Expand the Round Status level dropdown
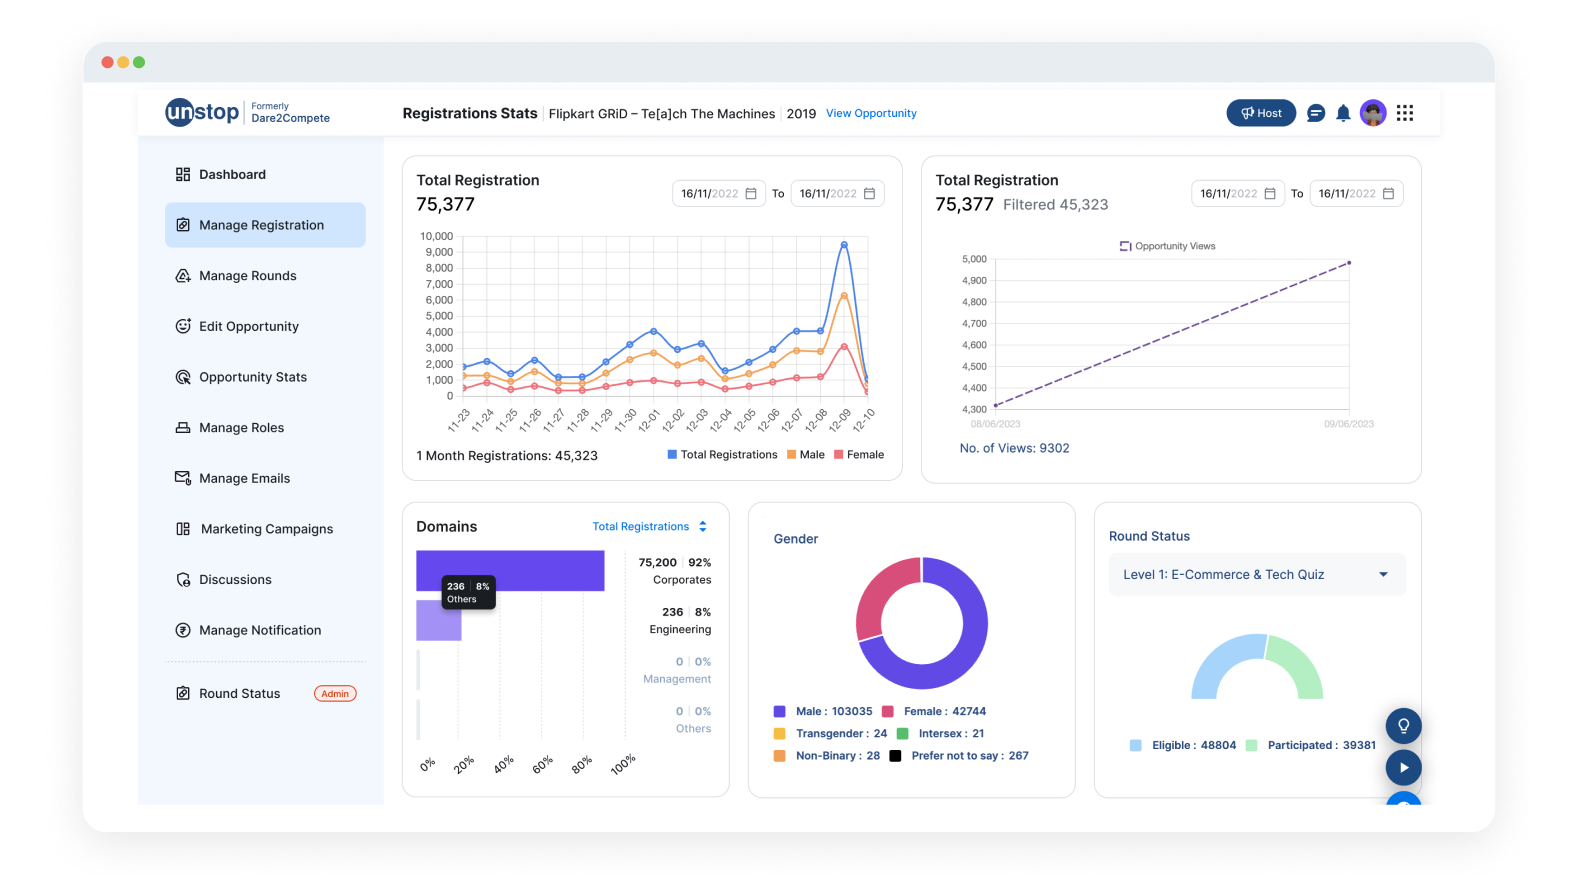Viewport: 1574px width, 874px height. [1383, 575]
